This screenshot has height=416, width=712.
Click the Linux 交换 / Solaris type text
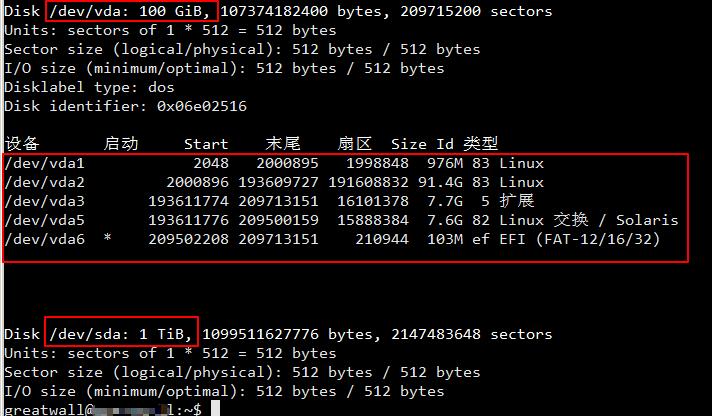tap(589, 220)
